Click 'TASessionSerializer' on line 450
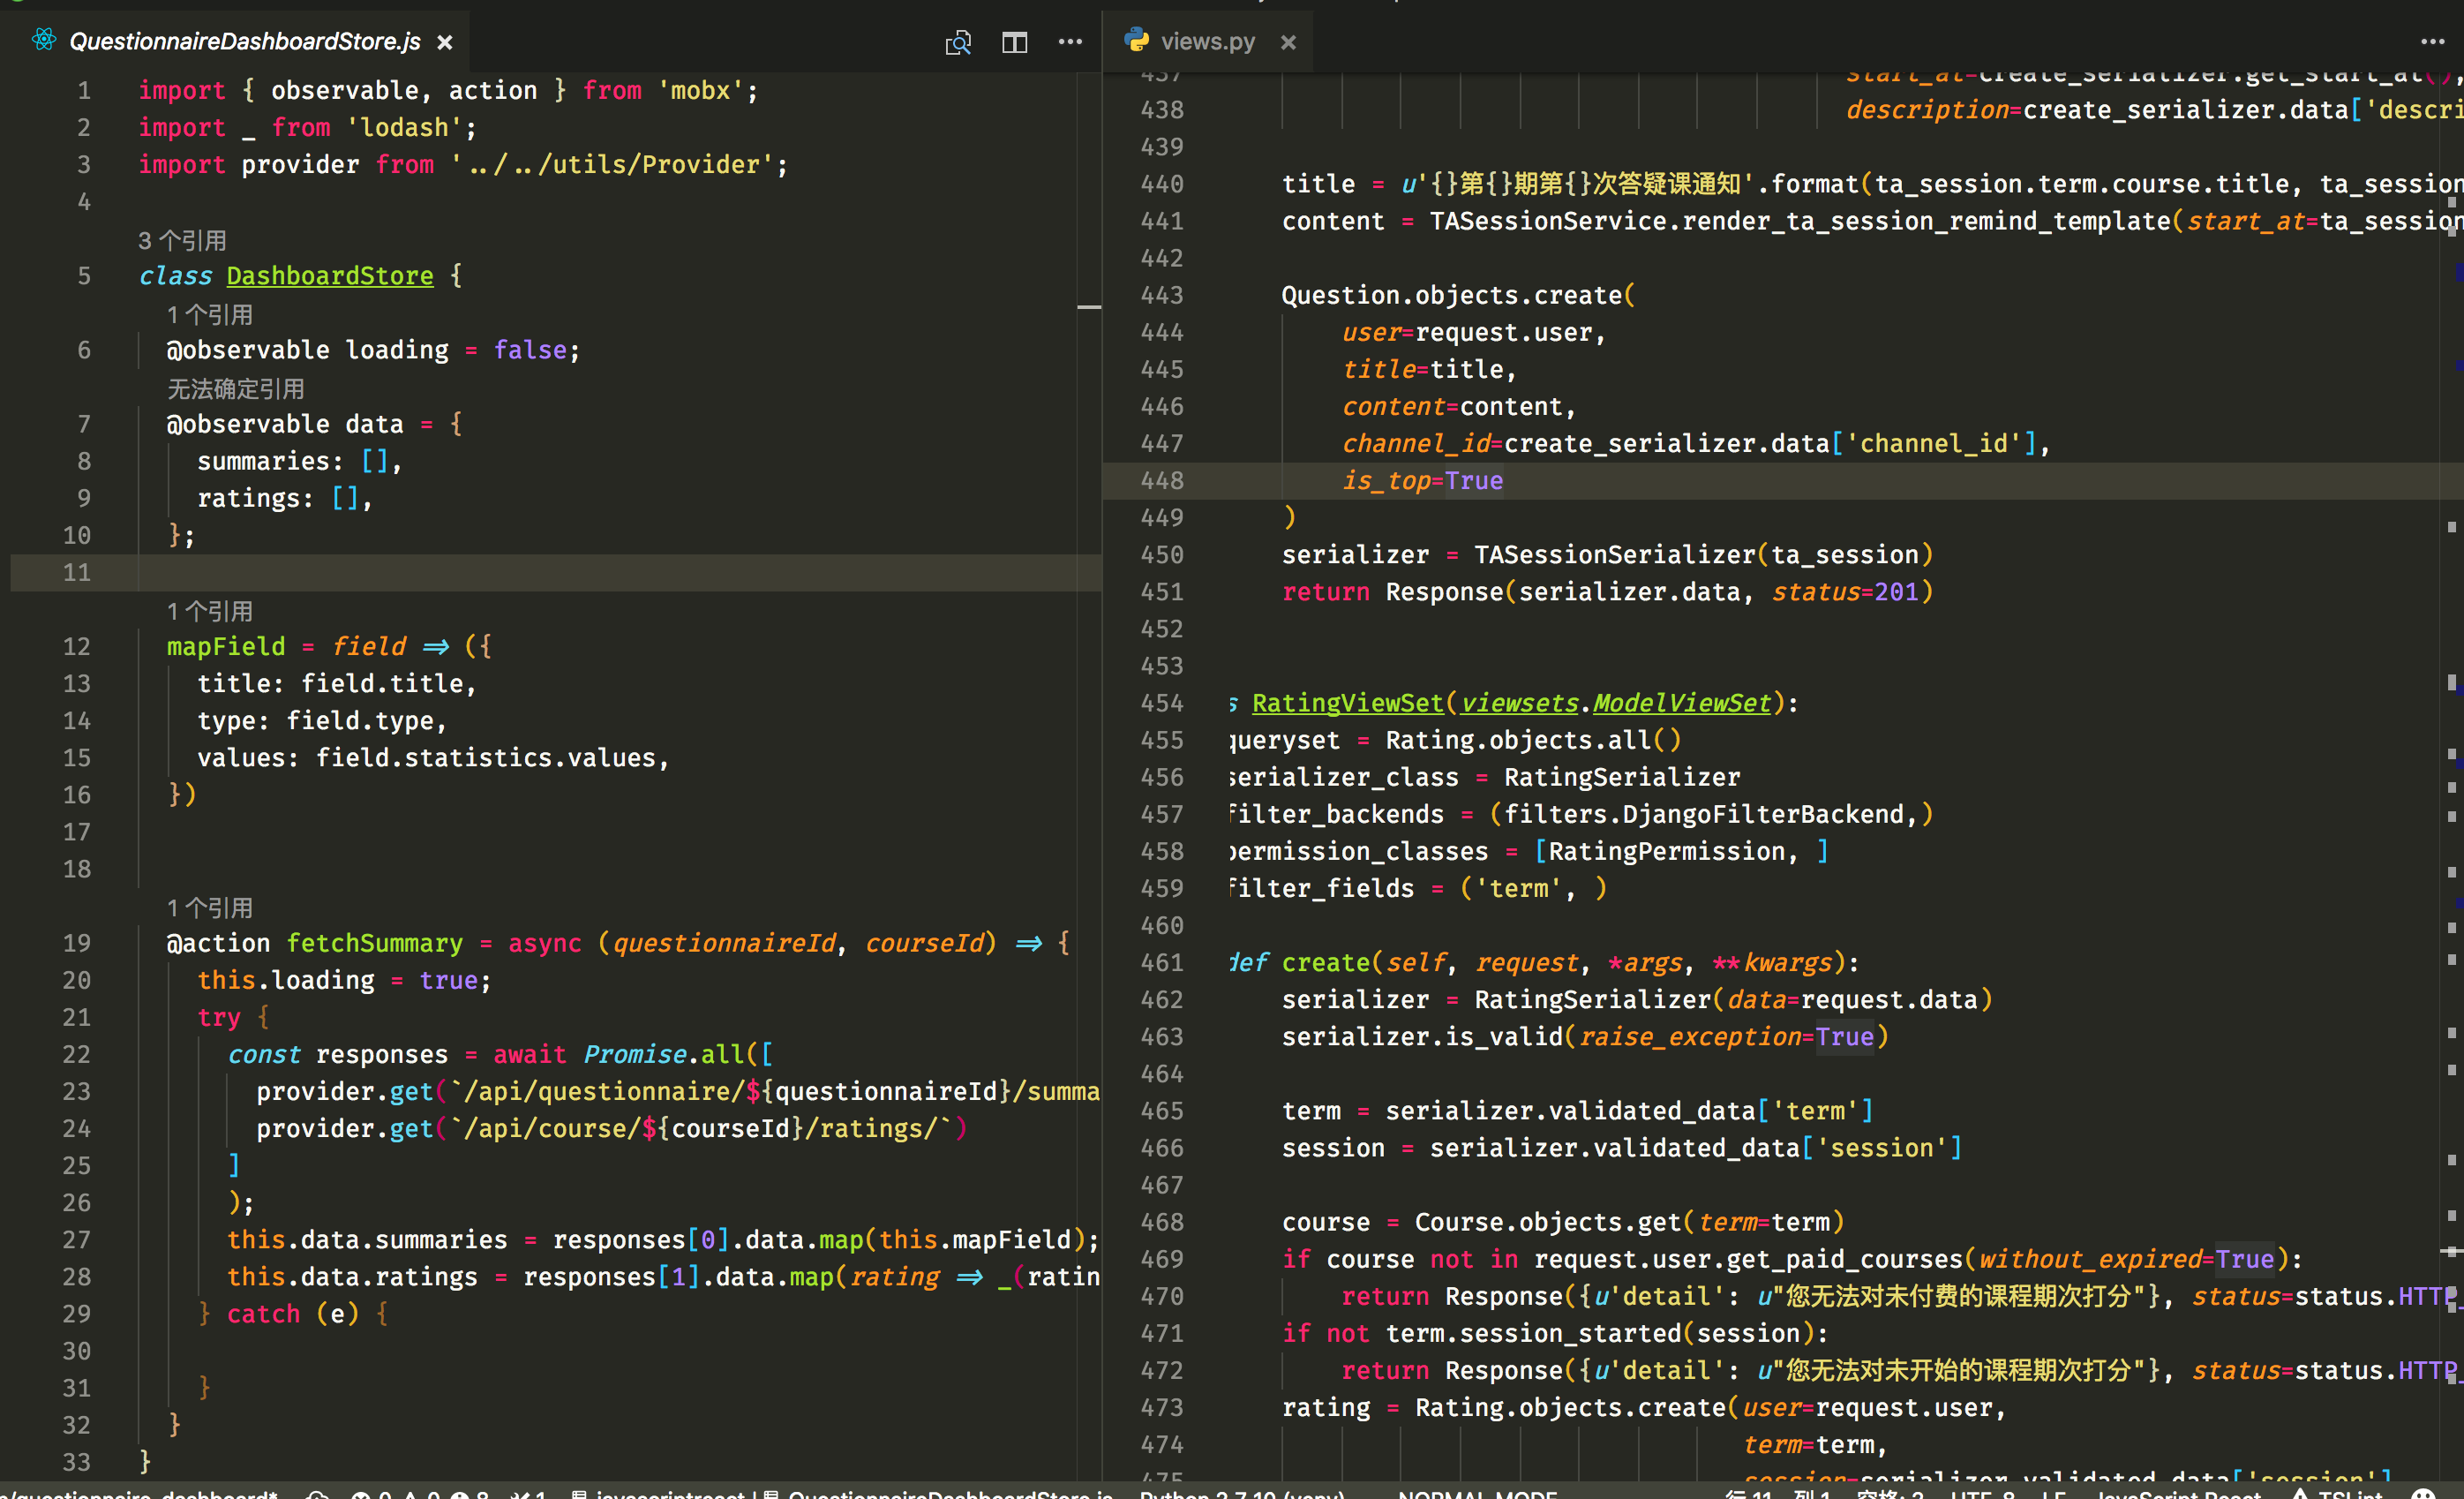The width and height of the screenshot is (2464, 1499). tap(1615, 554)
